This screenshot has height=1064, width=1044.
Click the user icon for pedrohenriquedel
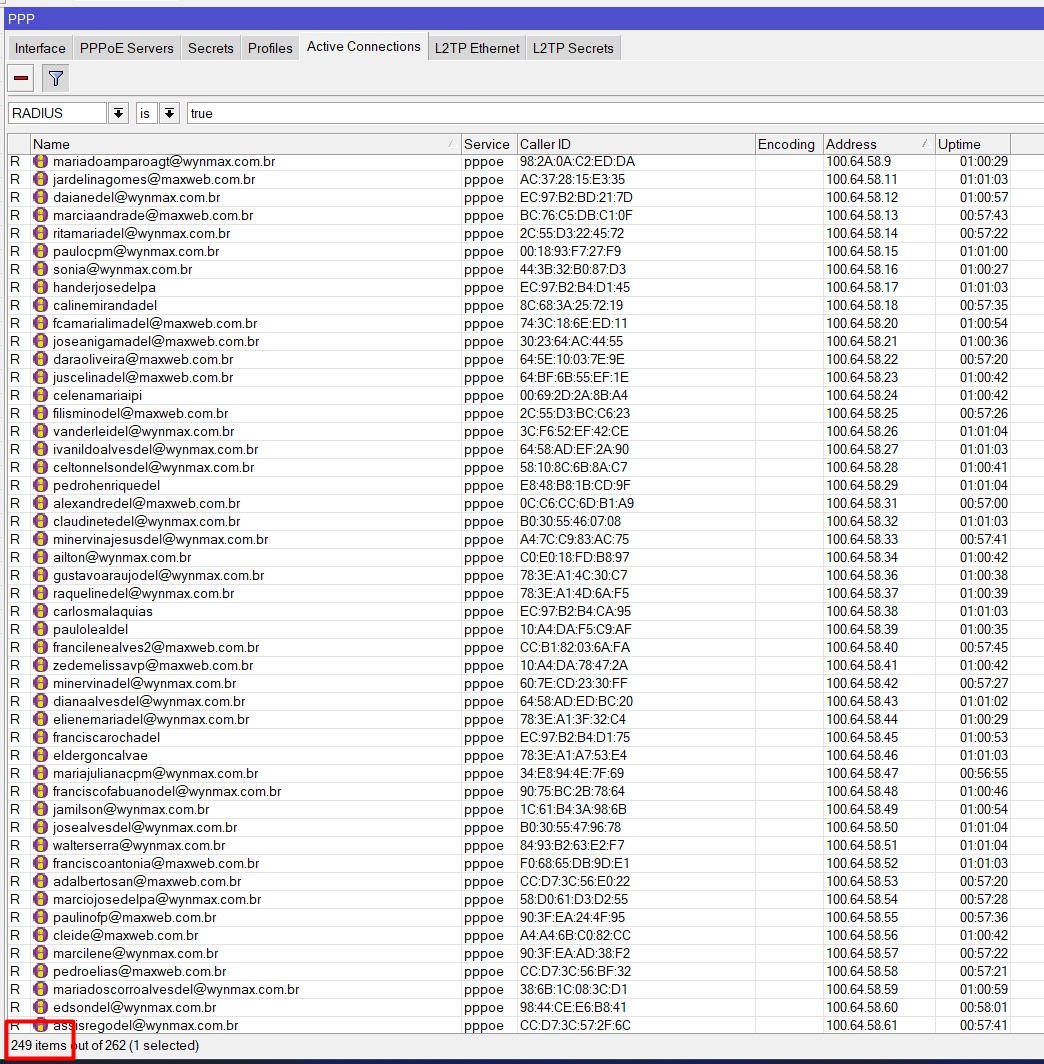pos(41,485)
